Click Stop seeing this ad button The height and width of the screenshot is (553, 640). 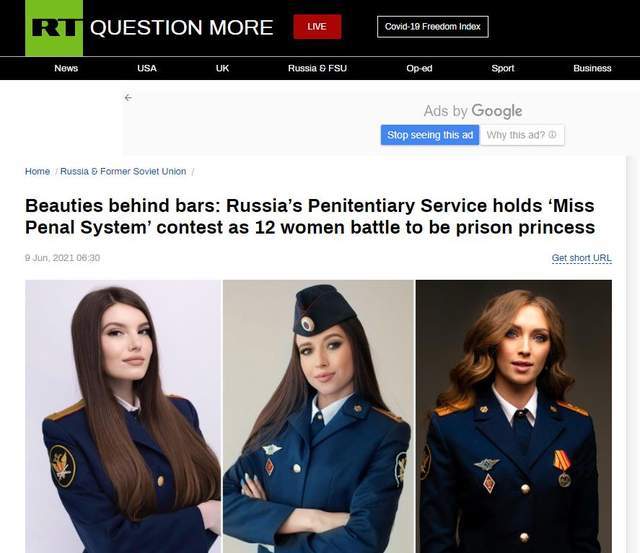tap(430, 135)
